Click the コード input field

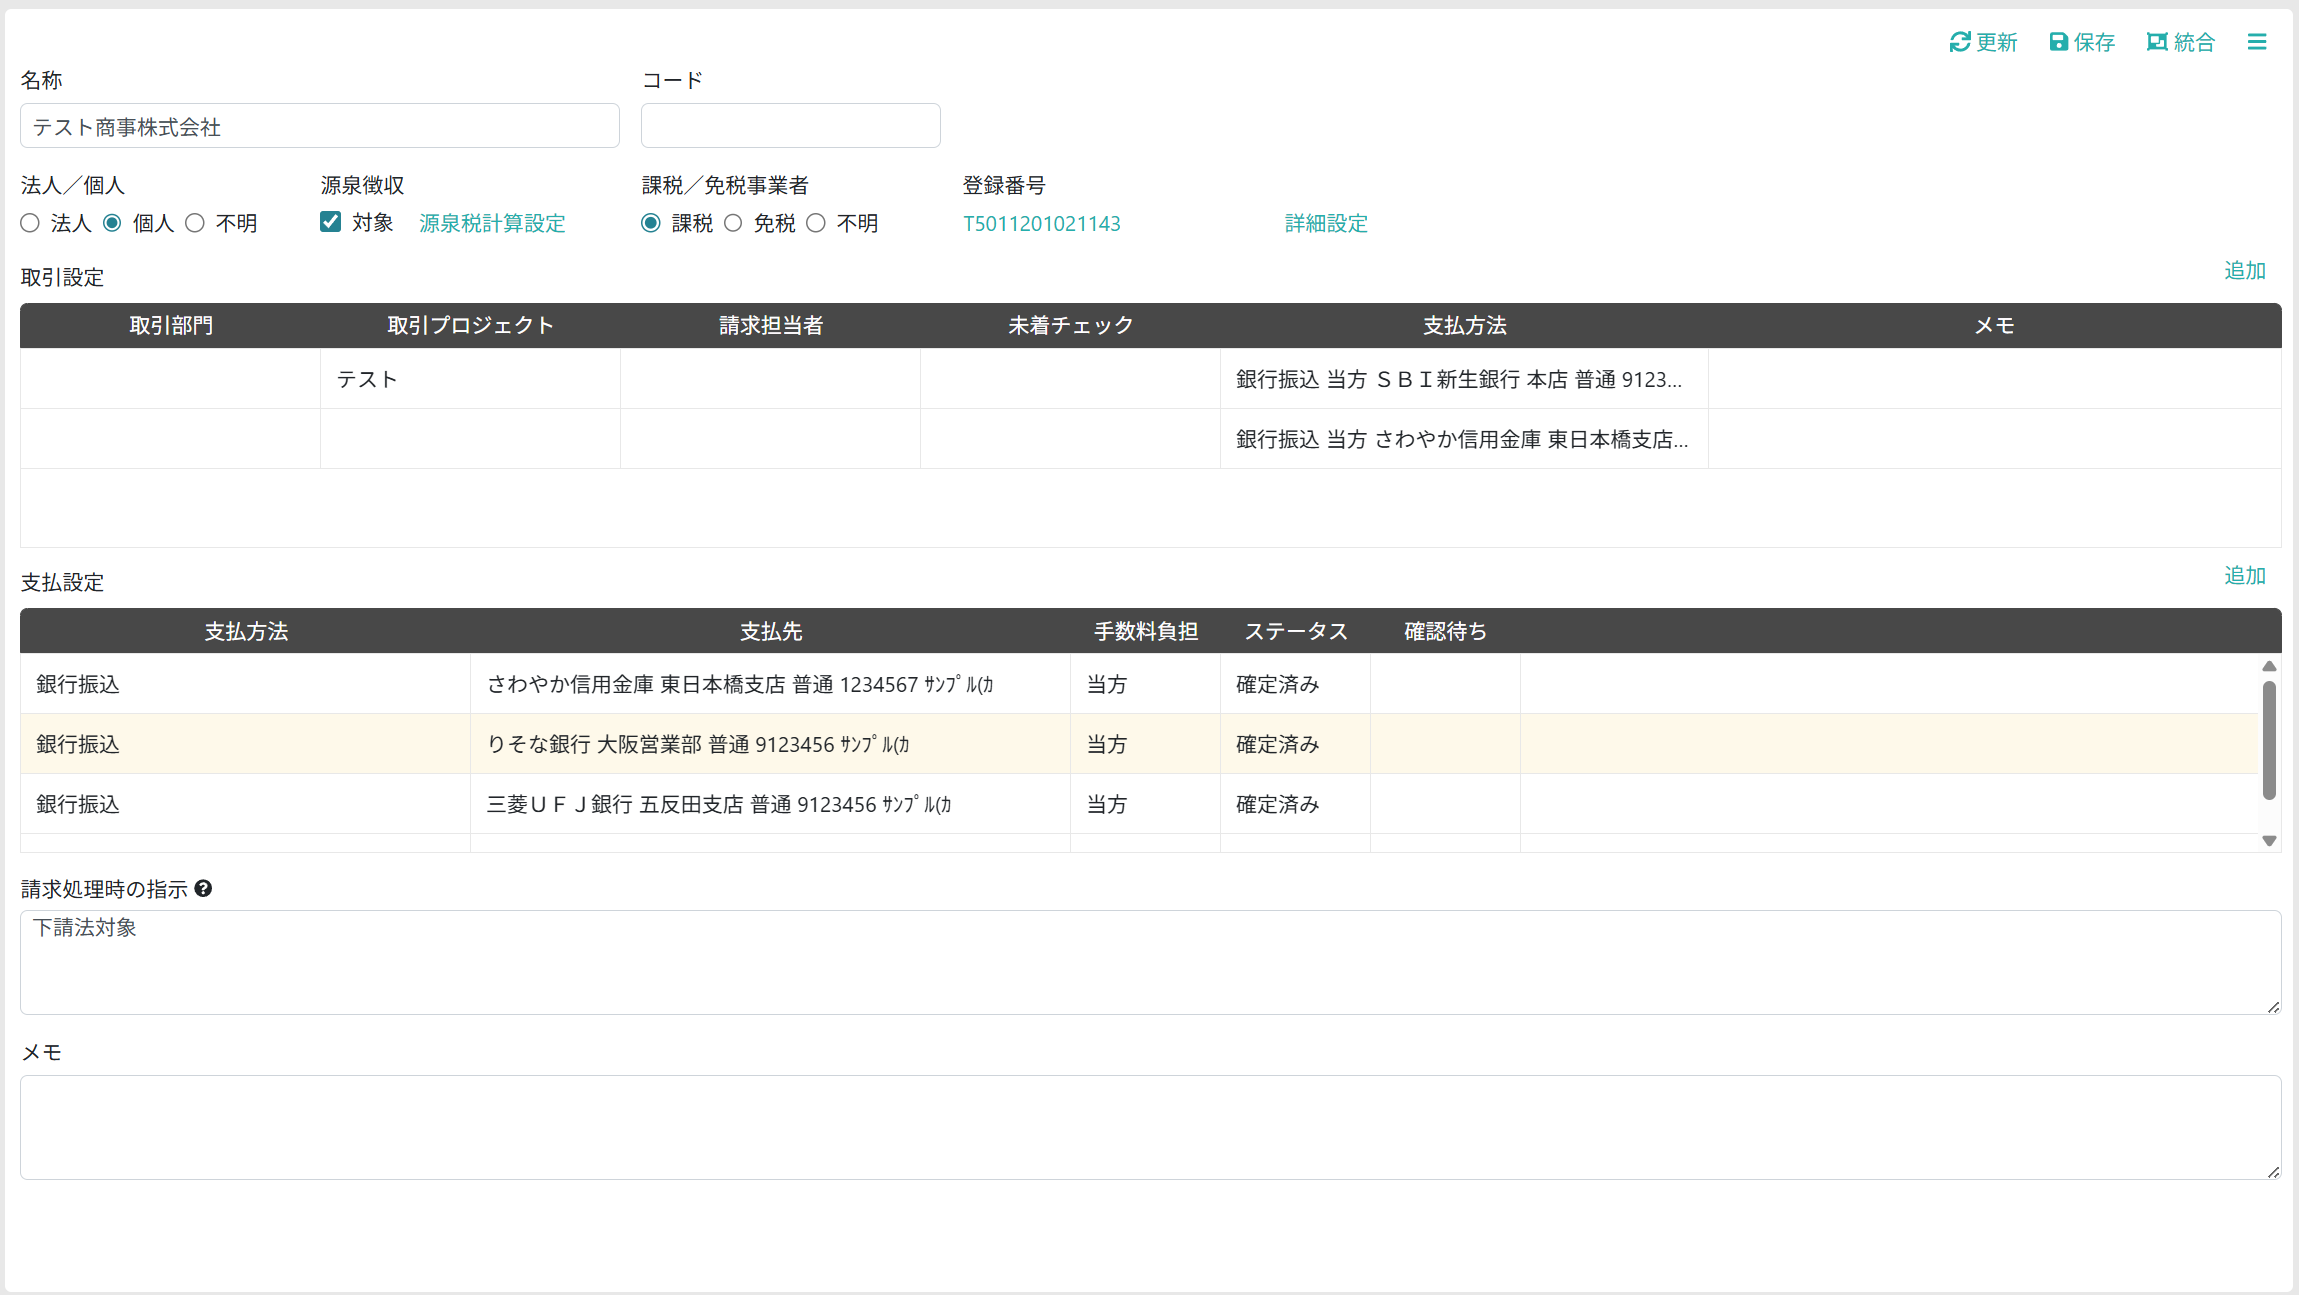coord(790,126)
